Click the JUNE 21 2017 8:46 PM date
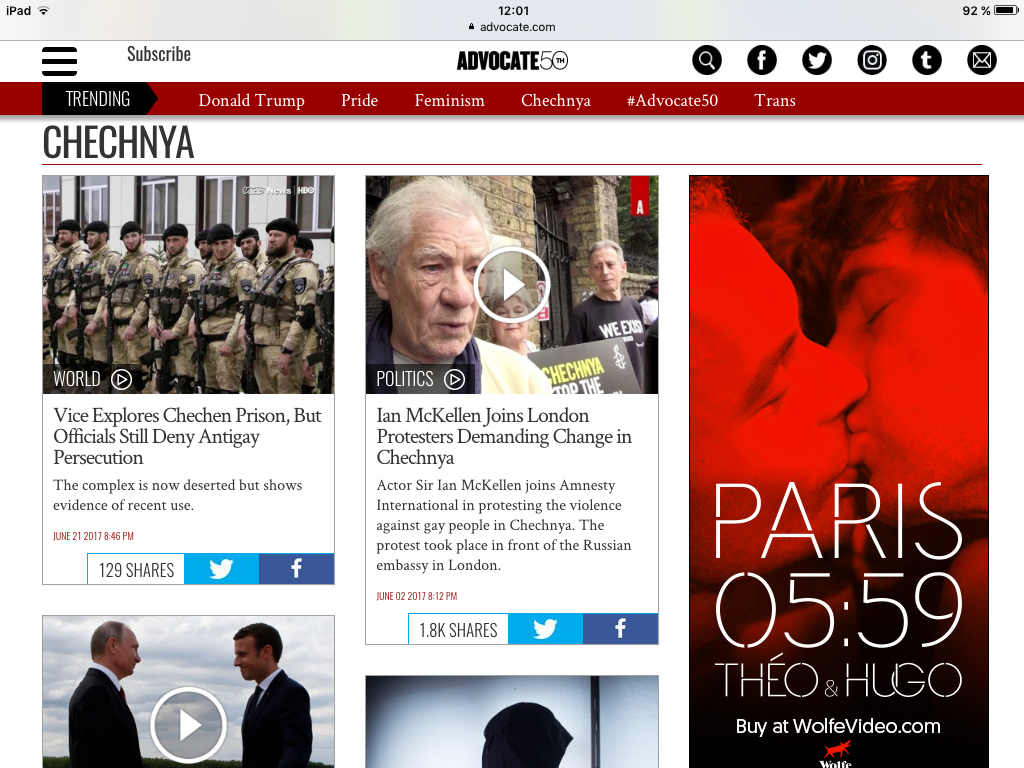 [93, 536]
